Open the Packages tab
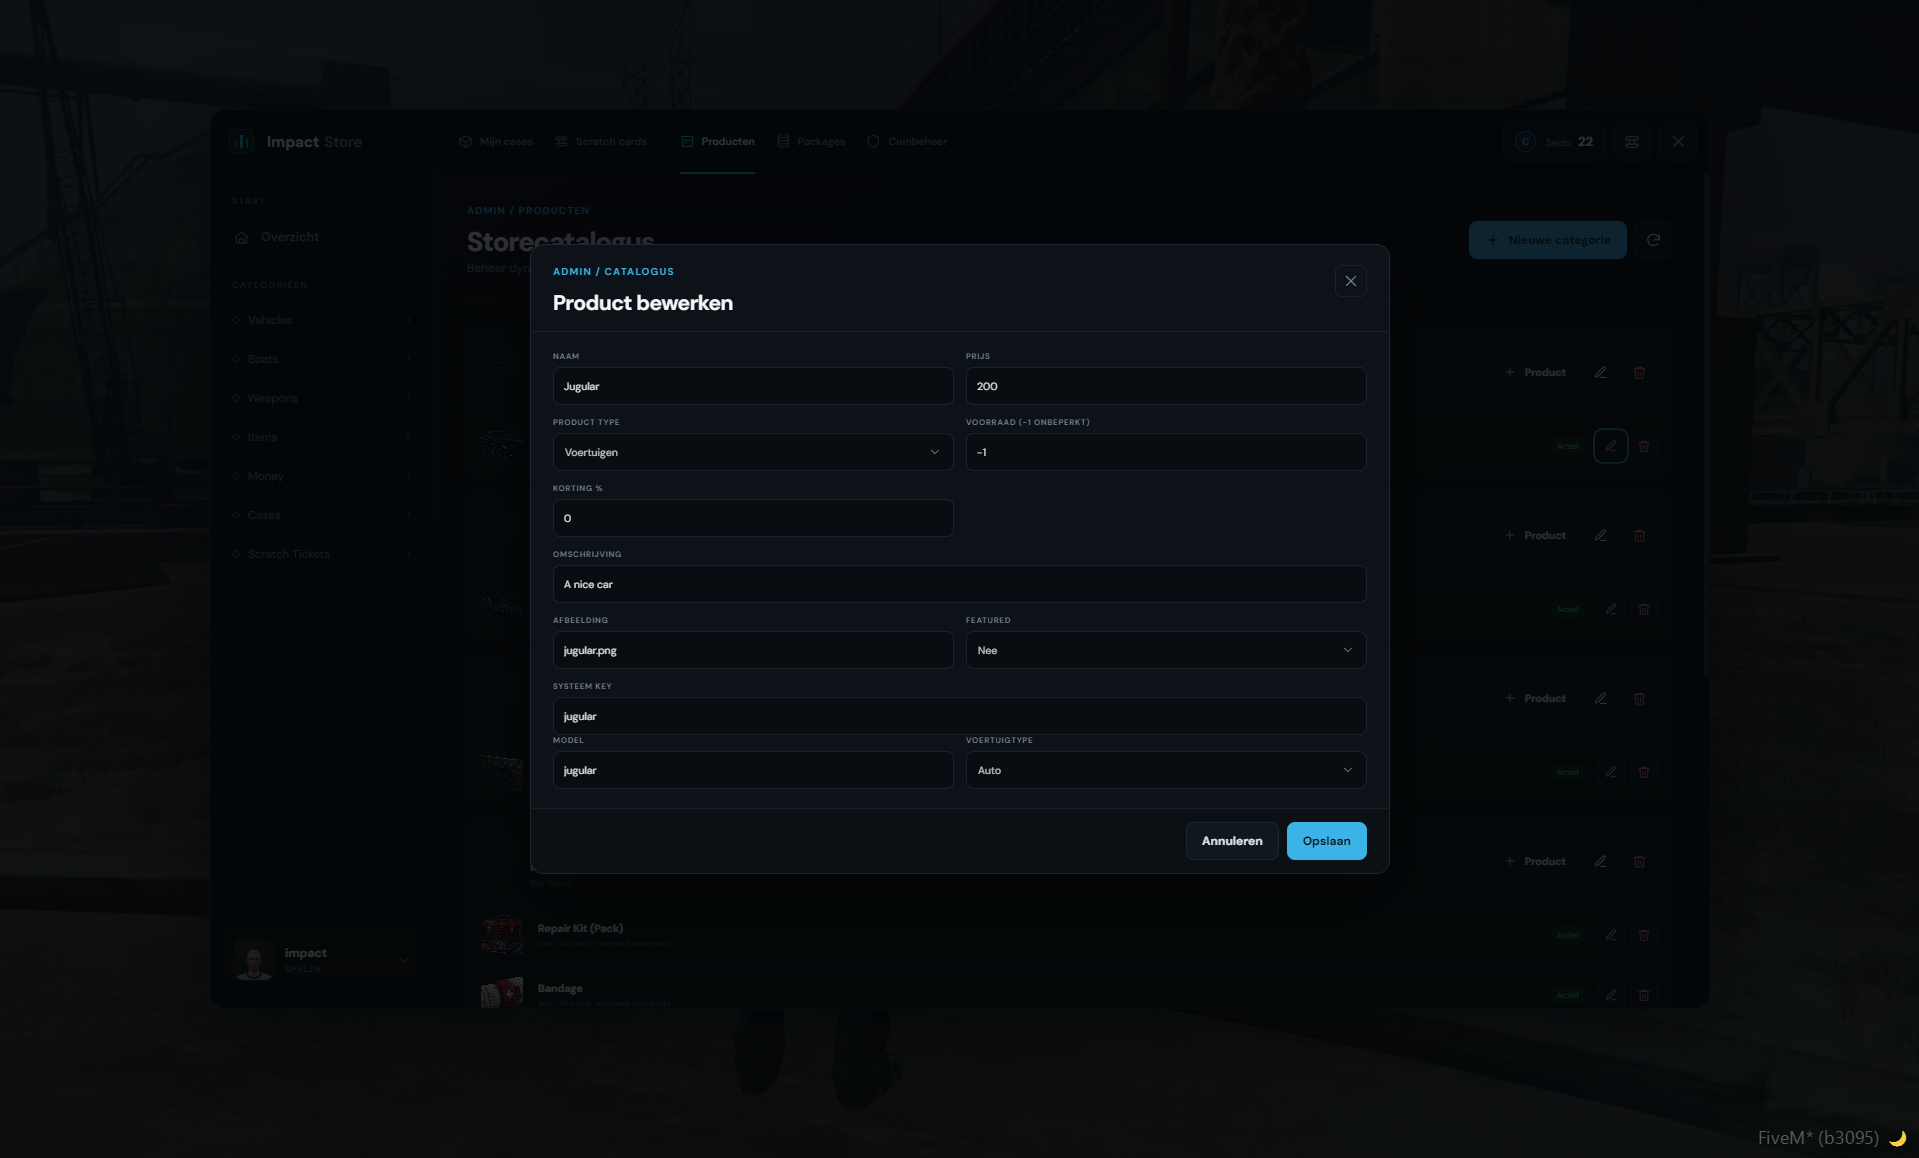The height and width of the screenshot is (1158, 1919). (811, 142)
